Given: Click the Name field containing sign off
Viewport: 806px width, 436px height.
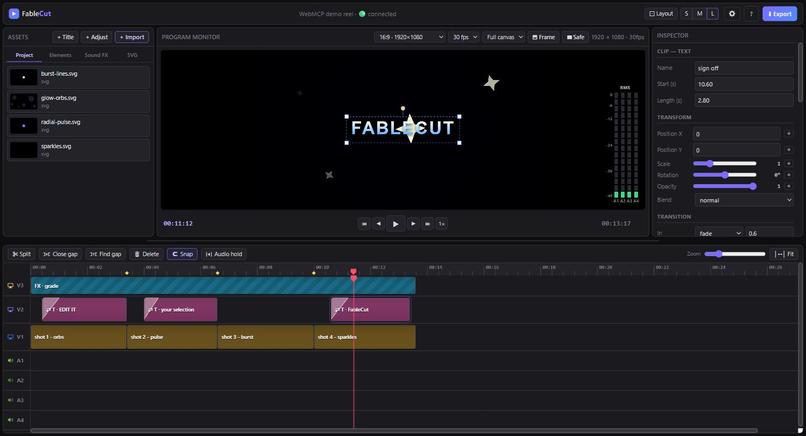Looking at the screenshot, I should coord(744,68).
